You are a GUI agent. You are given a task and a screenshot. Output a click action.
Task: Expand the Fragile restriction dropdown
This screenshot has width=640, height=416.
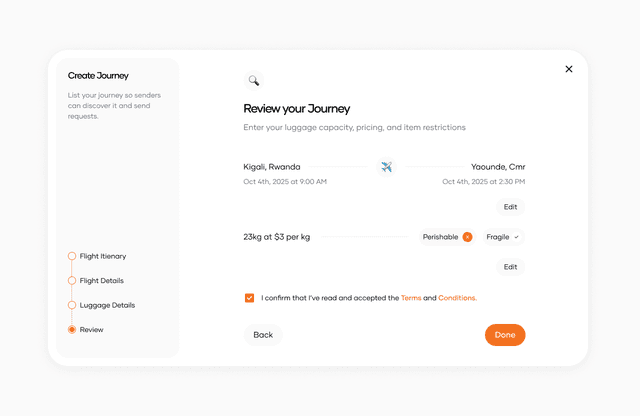(503, 237)
